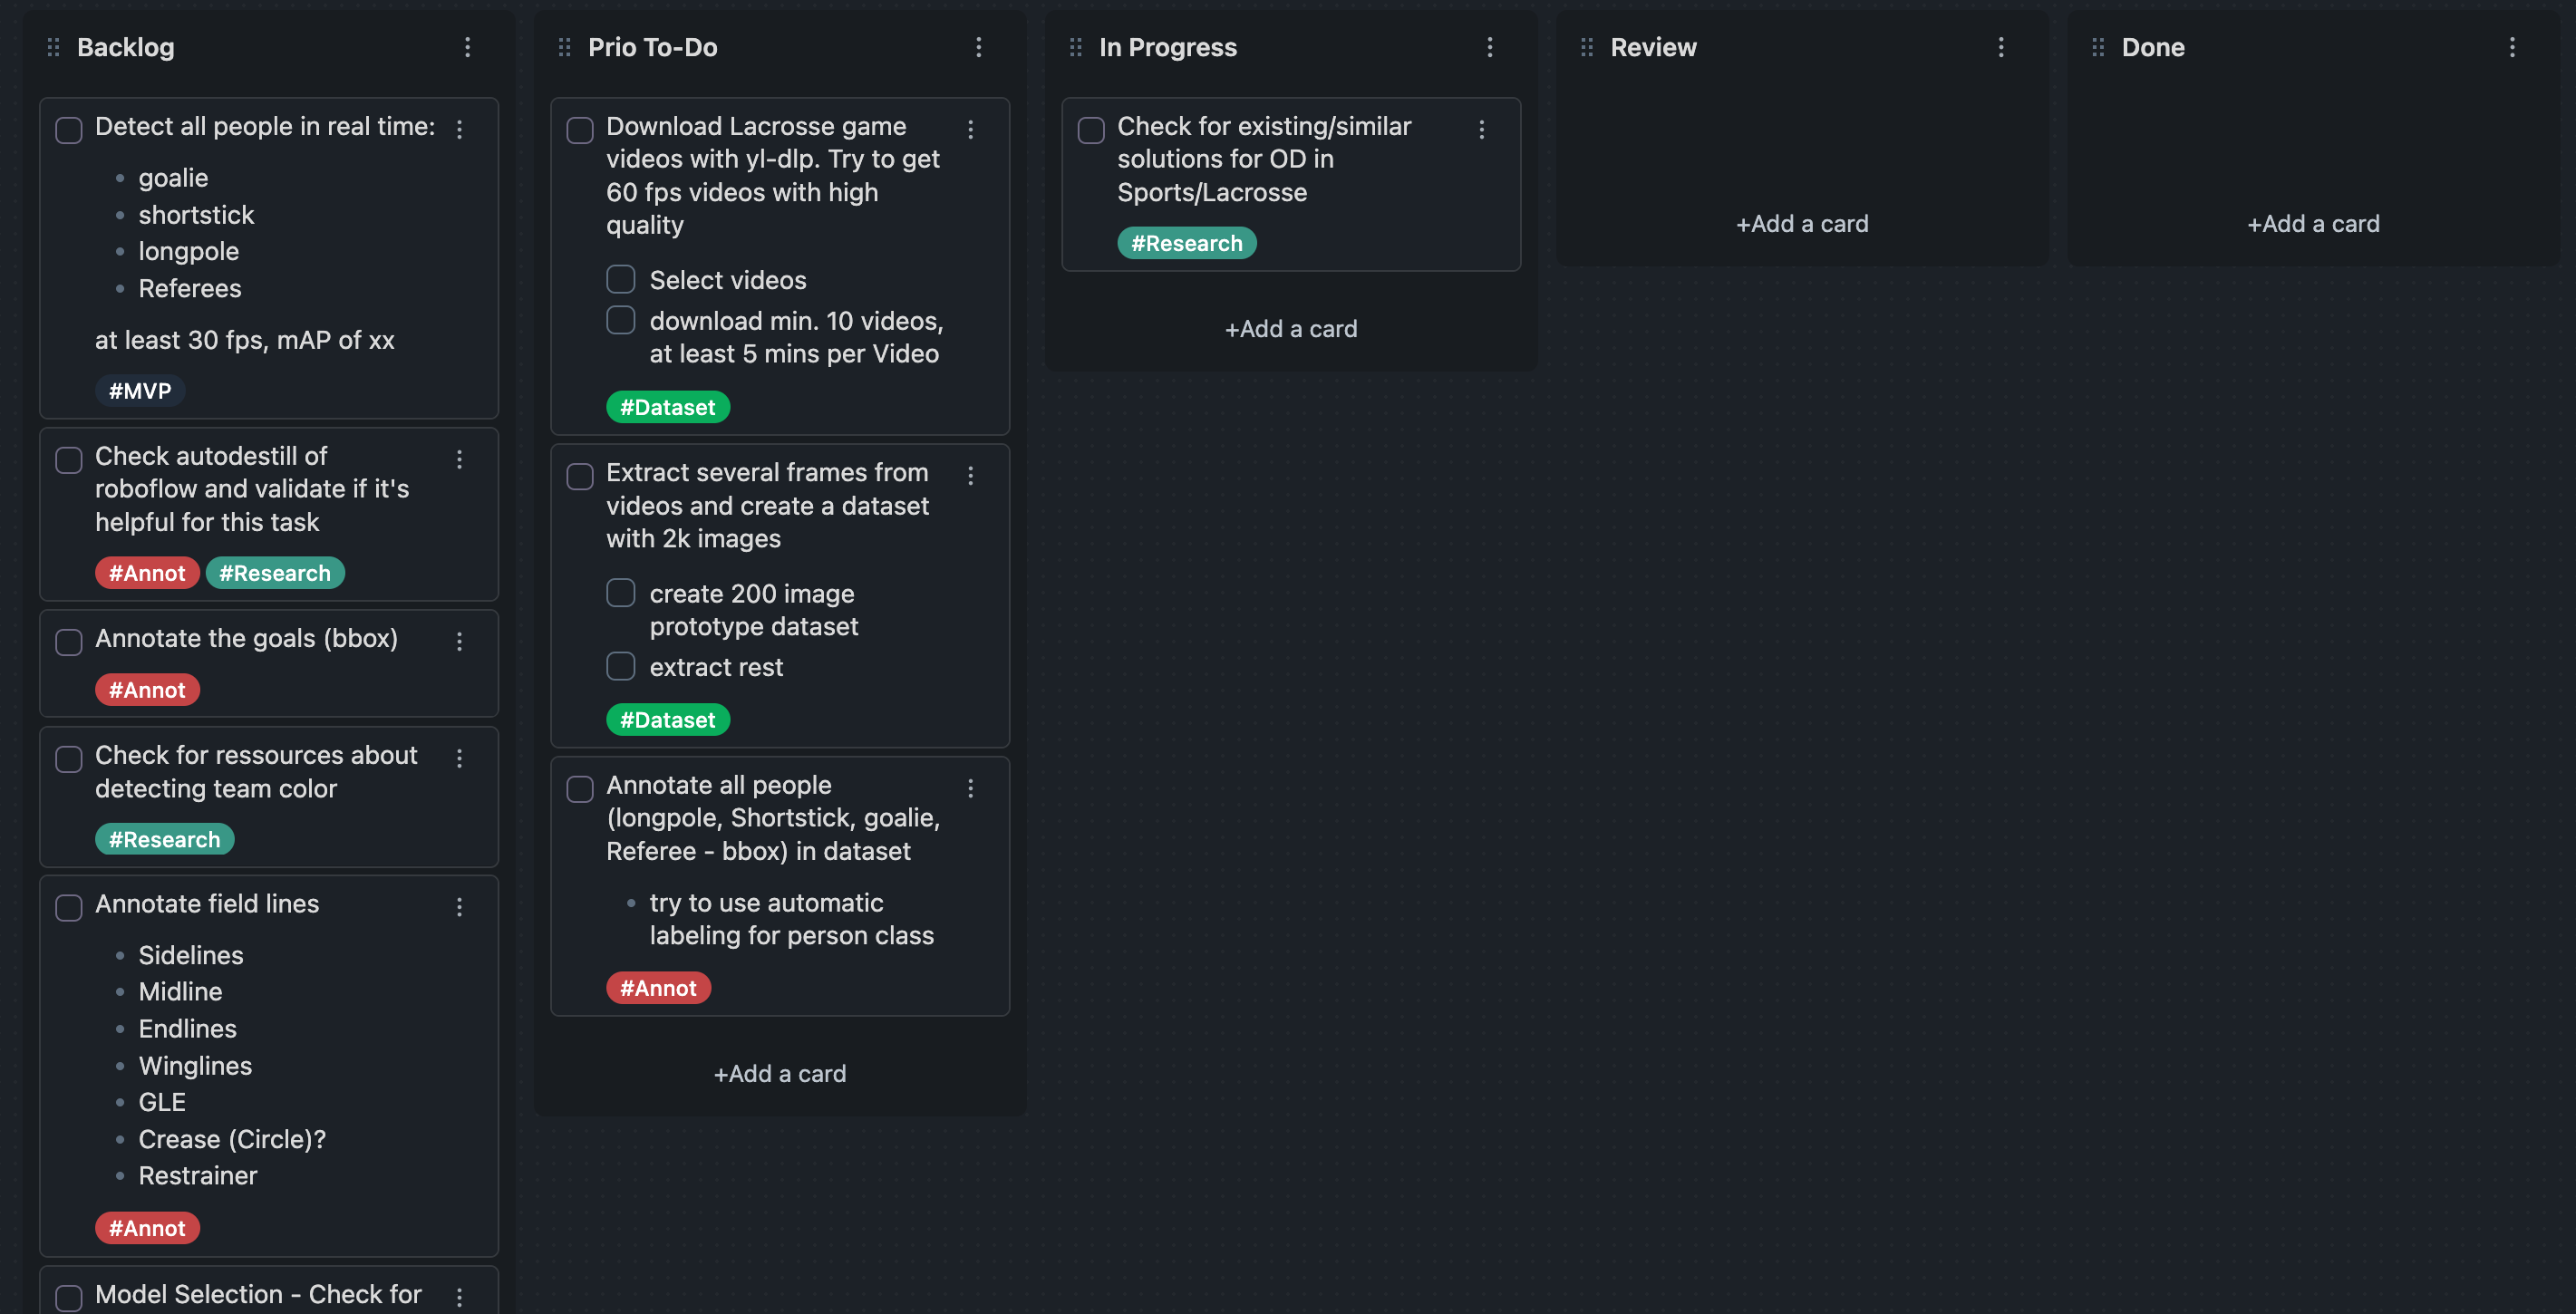
Task: Open three-dot menu on Extract several frames card
Action: pyautogui.click(x=970, y=476)
